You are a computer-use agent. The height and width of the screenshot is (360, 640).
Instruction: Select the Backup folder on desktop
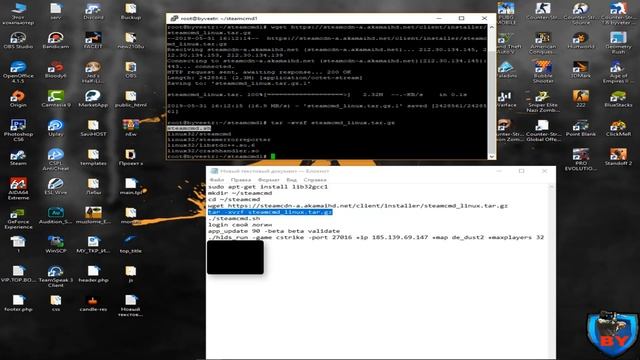pos(131,12)
